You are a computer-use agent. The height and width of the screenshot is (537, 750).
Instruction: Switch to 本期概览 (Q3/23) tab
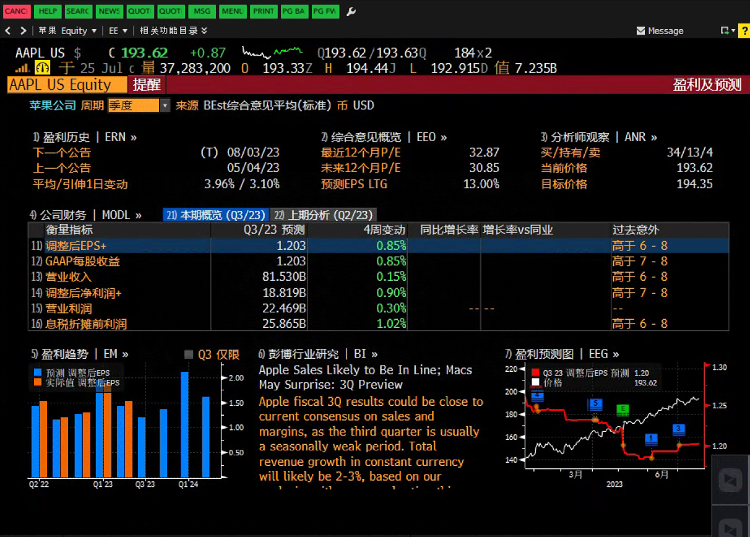click(215, 215)
